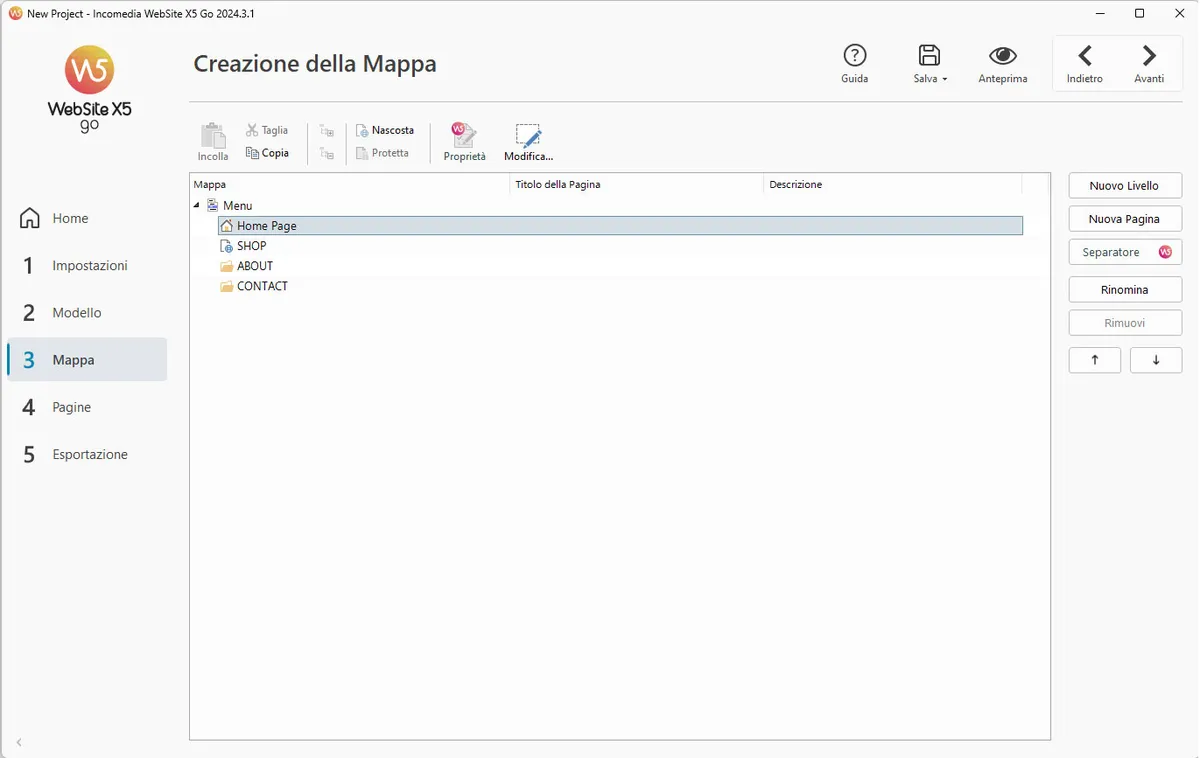Click the upper tree expand icon

point(326,131)
